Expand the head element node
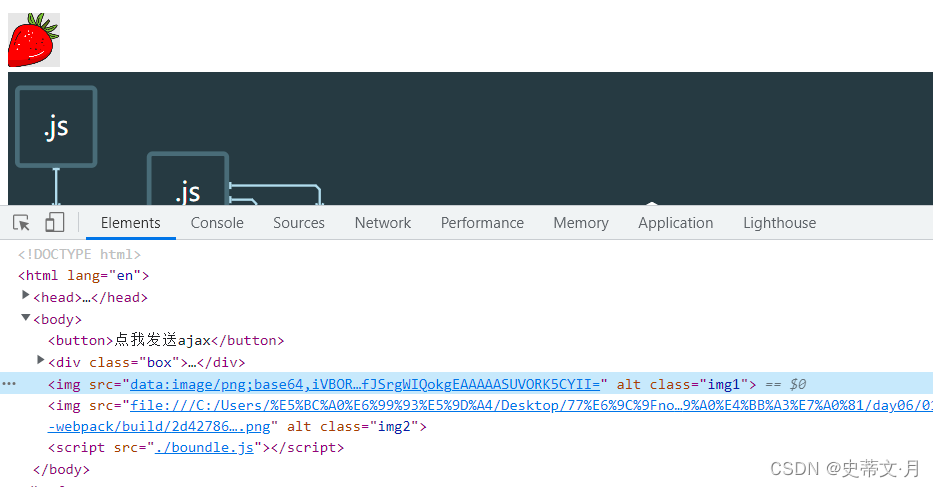933x487 pixels. tap(26, 295)
